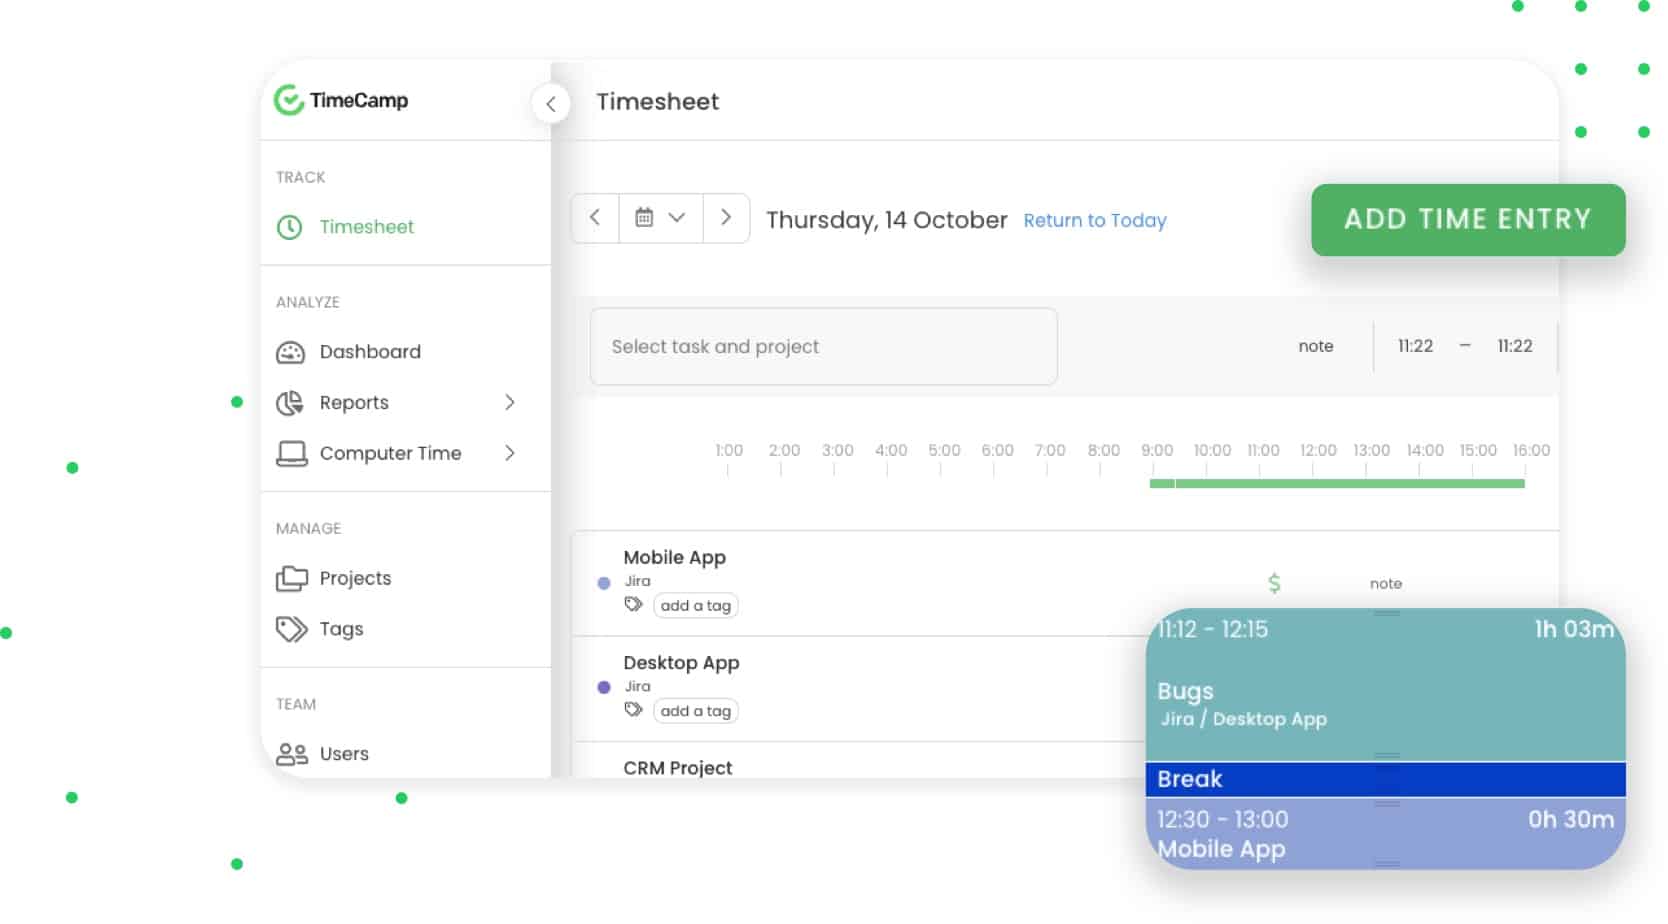Click the Computer Time laptop icon
This screenshot has height=924, width=1668.
[291, 454]
